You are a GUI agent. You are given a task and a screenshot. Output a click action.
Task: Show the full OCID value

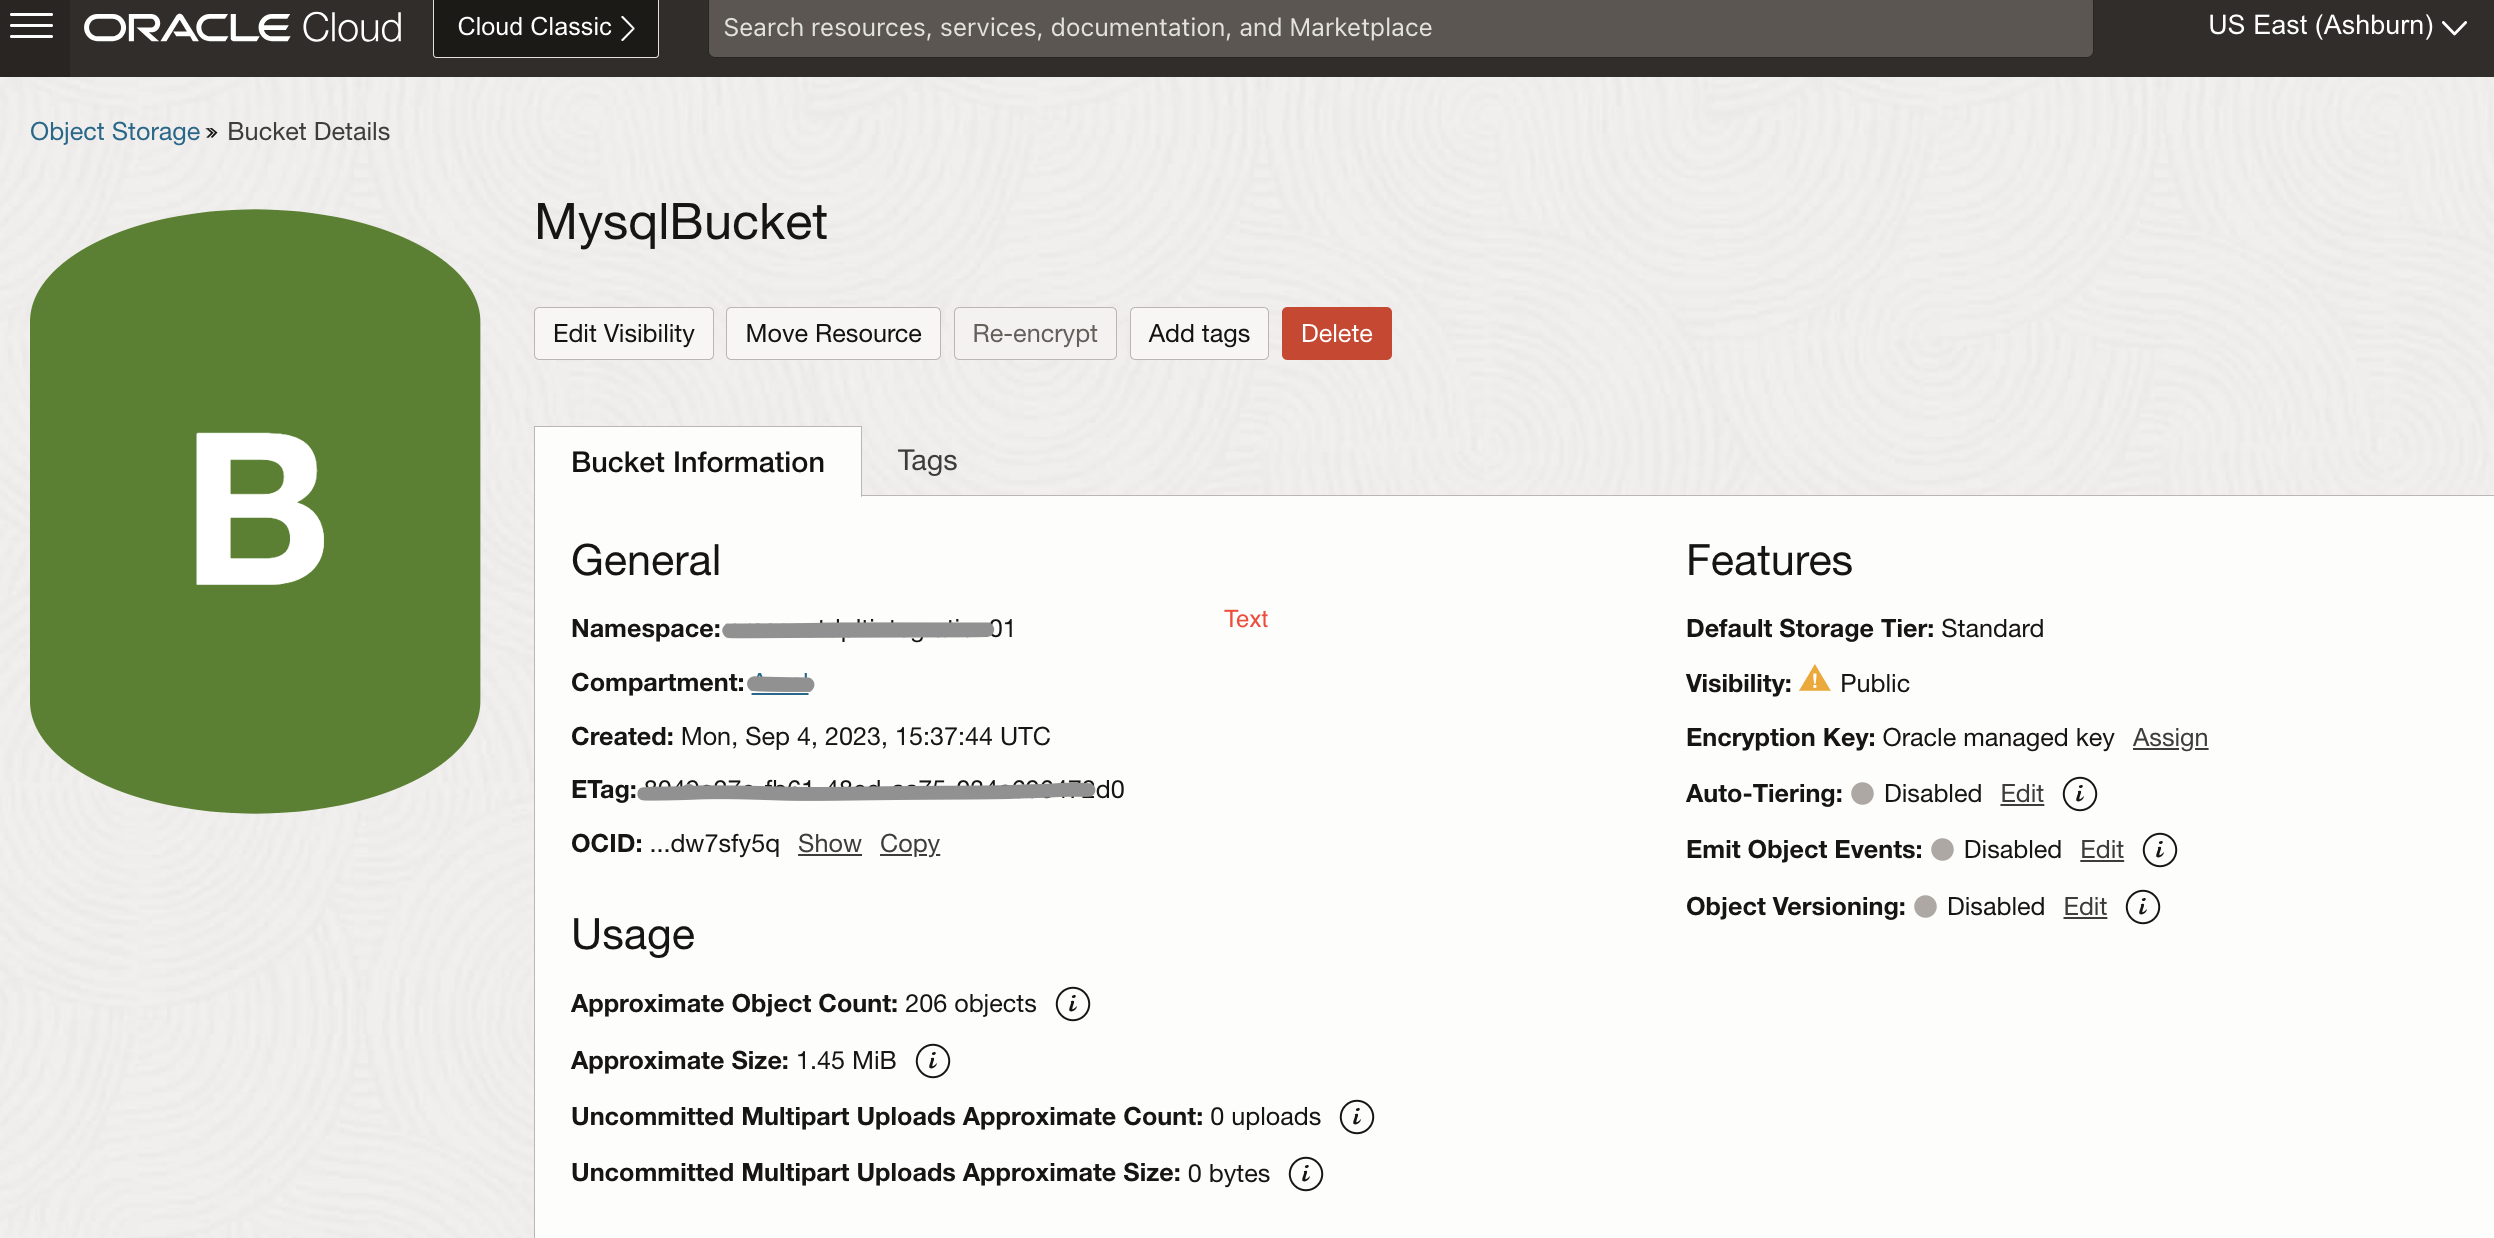(829, 844)
